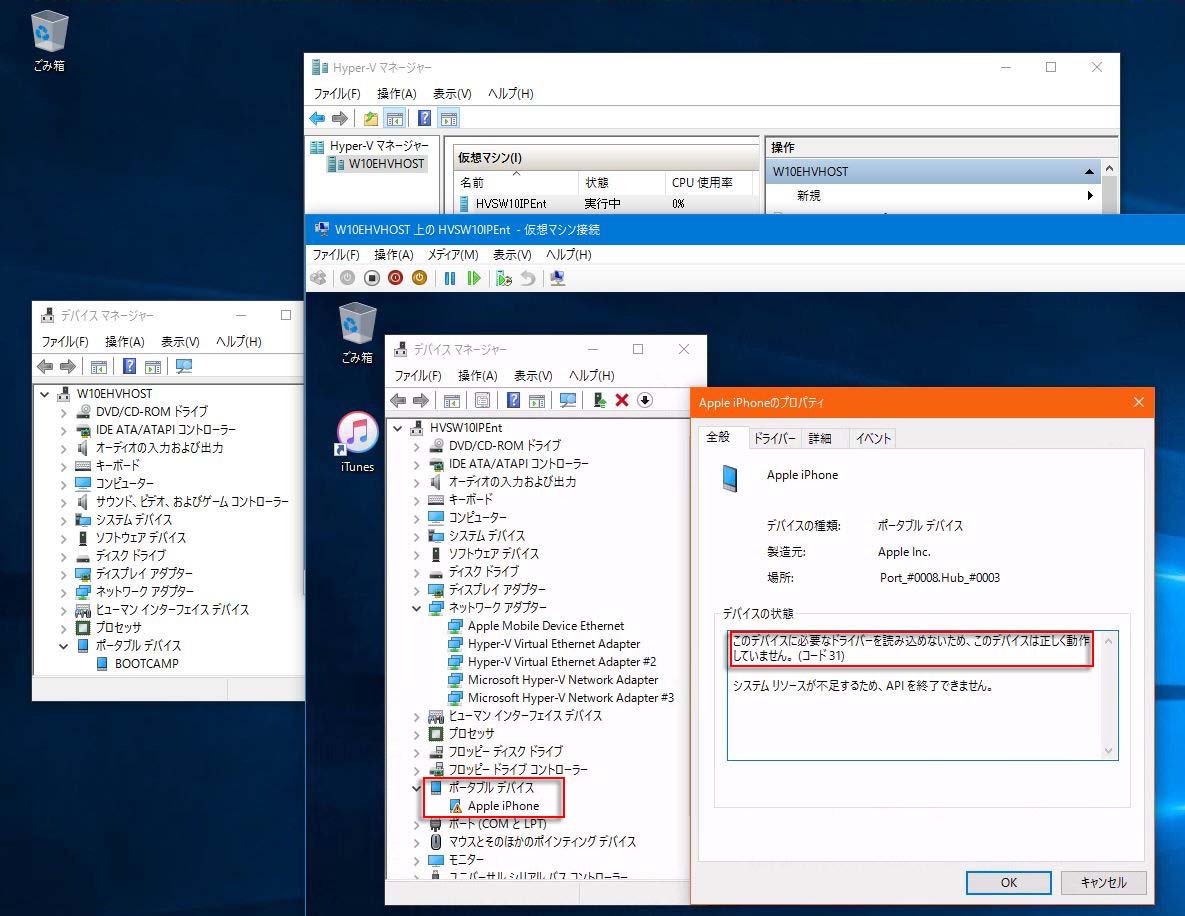This screenshot has width=1185, height=916.
Task: Toggle the action pane icon in the Hyper-V Manager toolbar
Action: [x=449, y=118]
